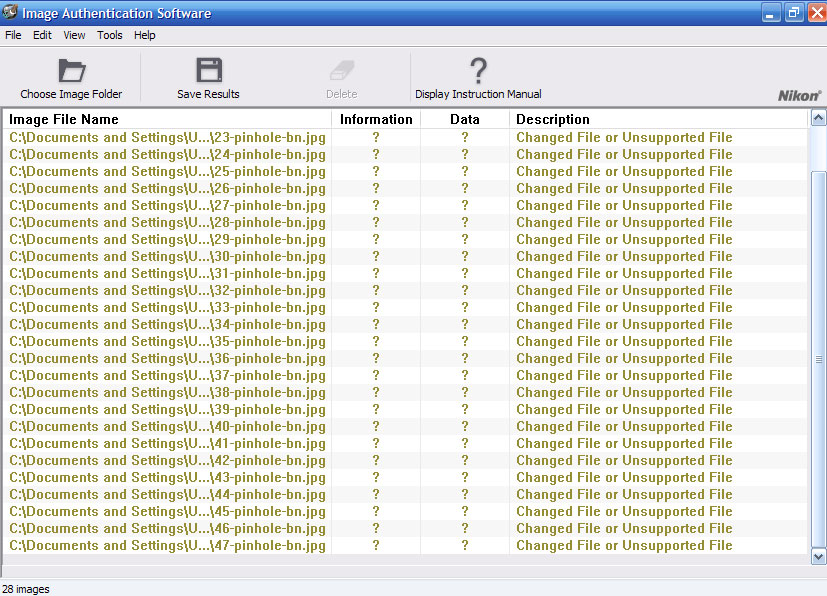Click the Data column header
The width and height of the screenshot is (827, 596).
coord(465,119)
